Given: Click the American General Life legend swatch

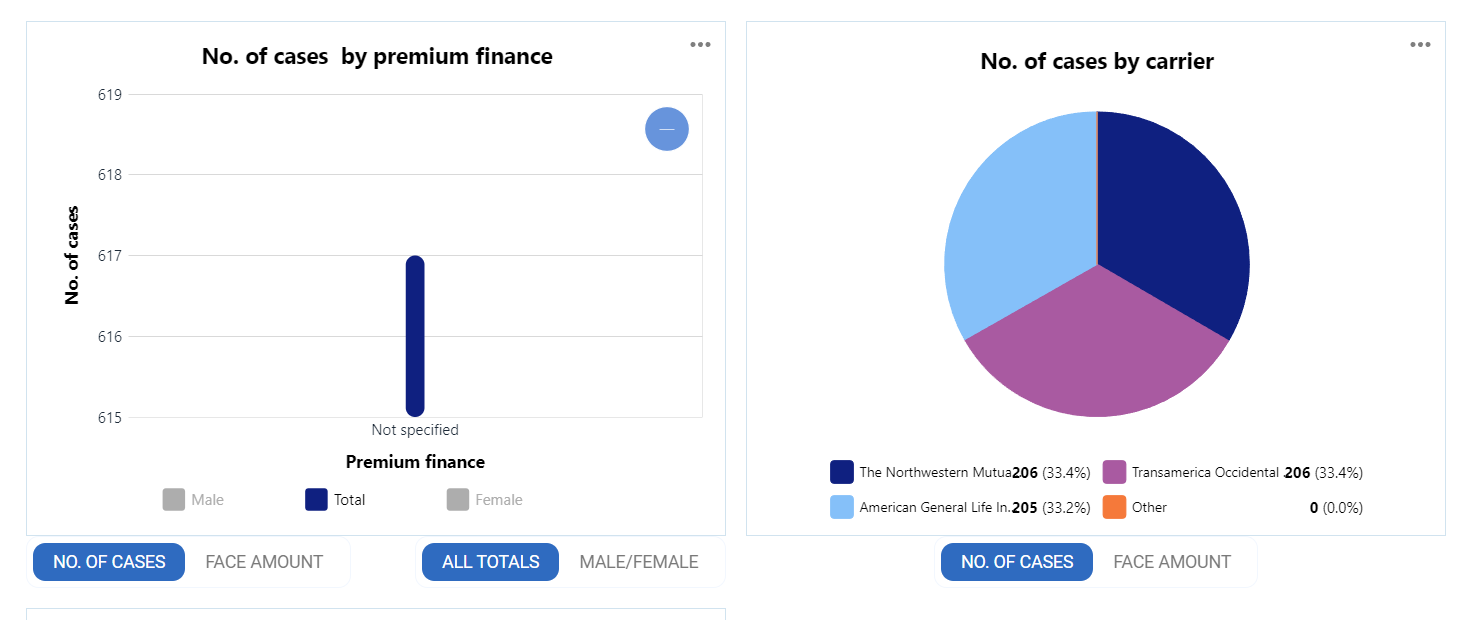Looking at the screenshot, I should (x=842, y=507).
